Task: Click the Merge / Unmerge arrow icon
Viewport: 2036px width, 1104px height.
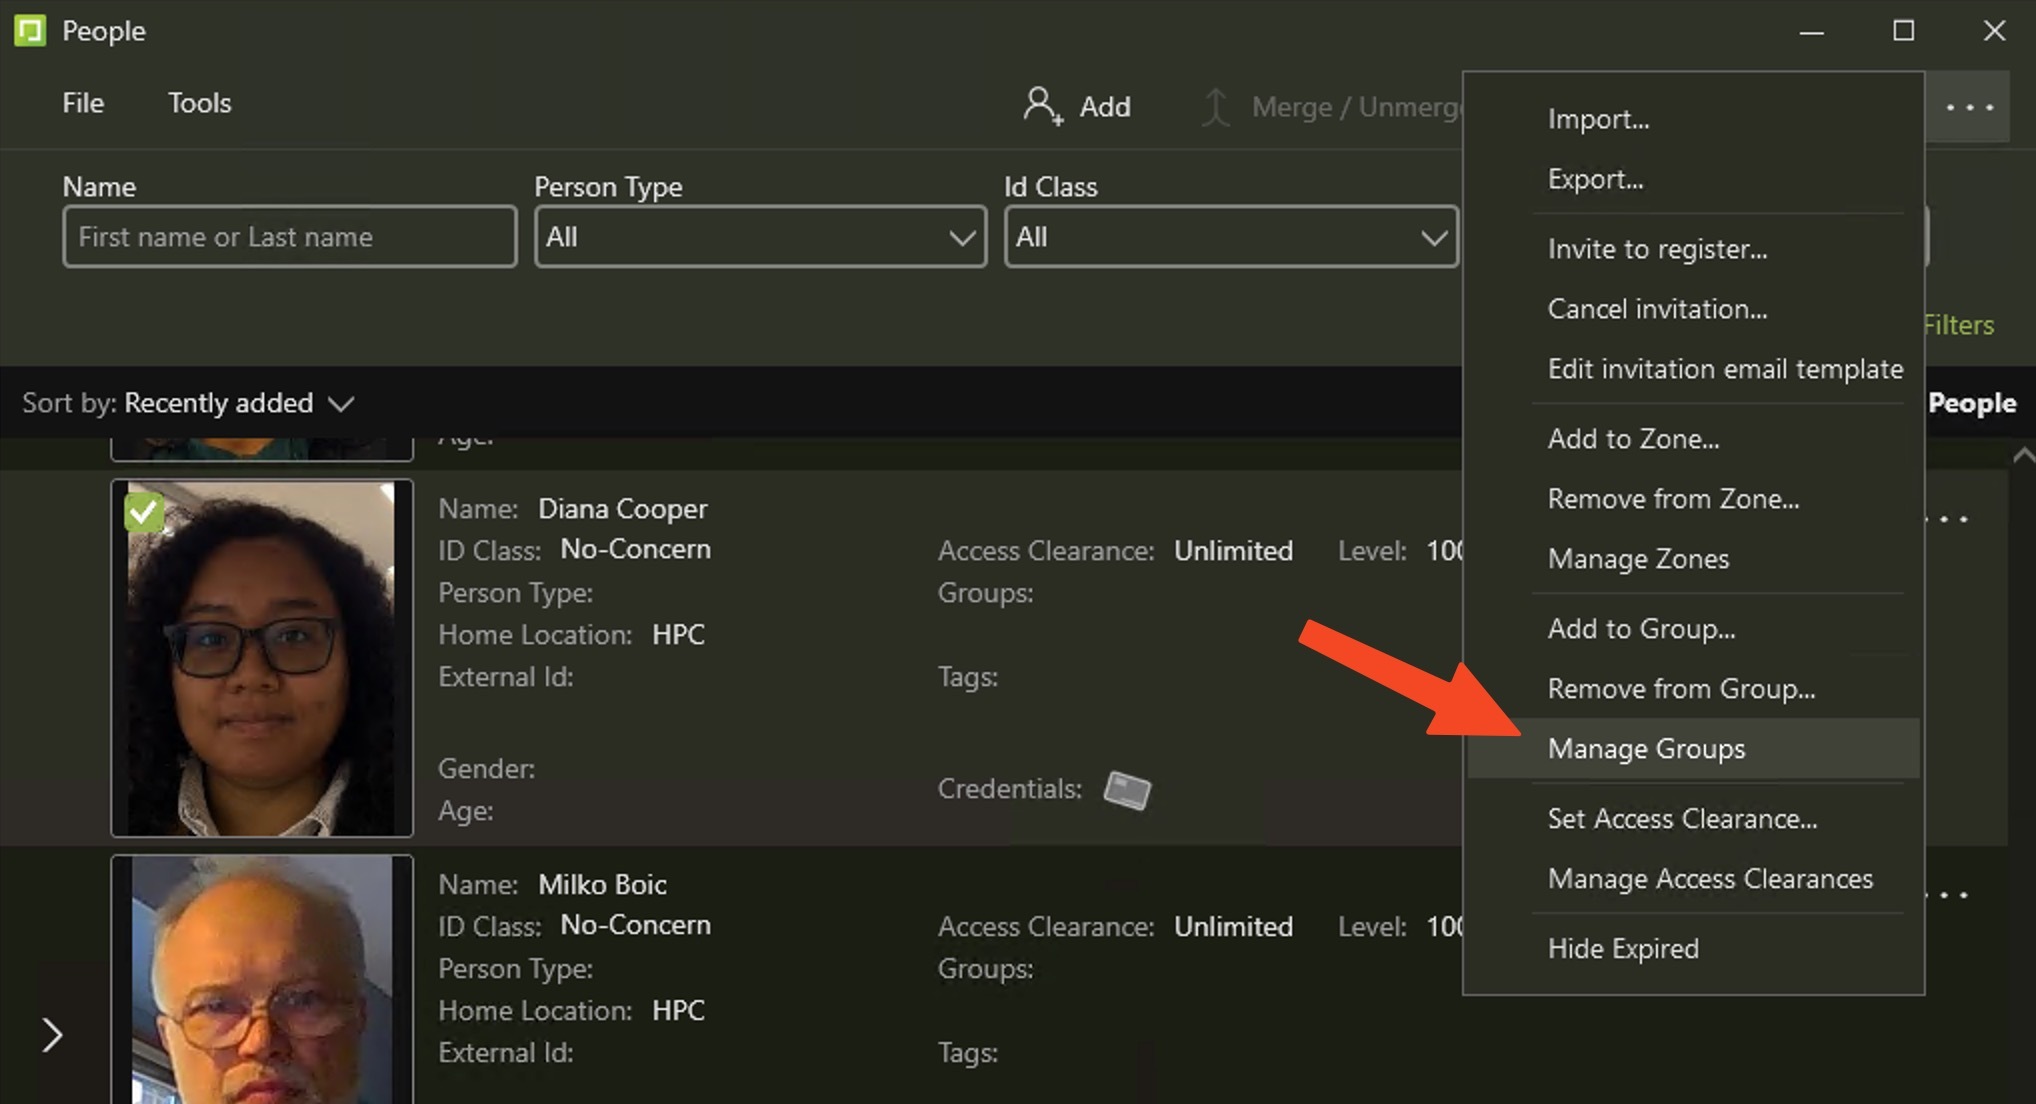Action: coord(1215,107)
